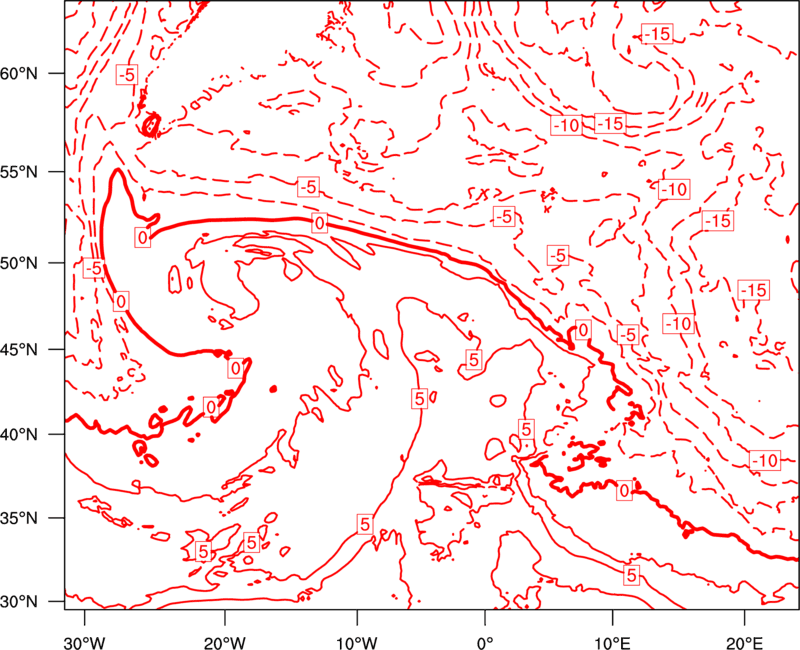Click the 20°E longitude axis label
The height and width of the screenshot is (650, 800).
pos(744,643)
